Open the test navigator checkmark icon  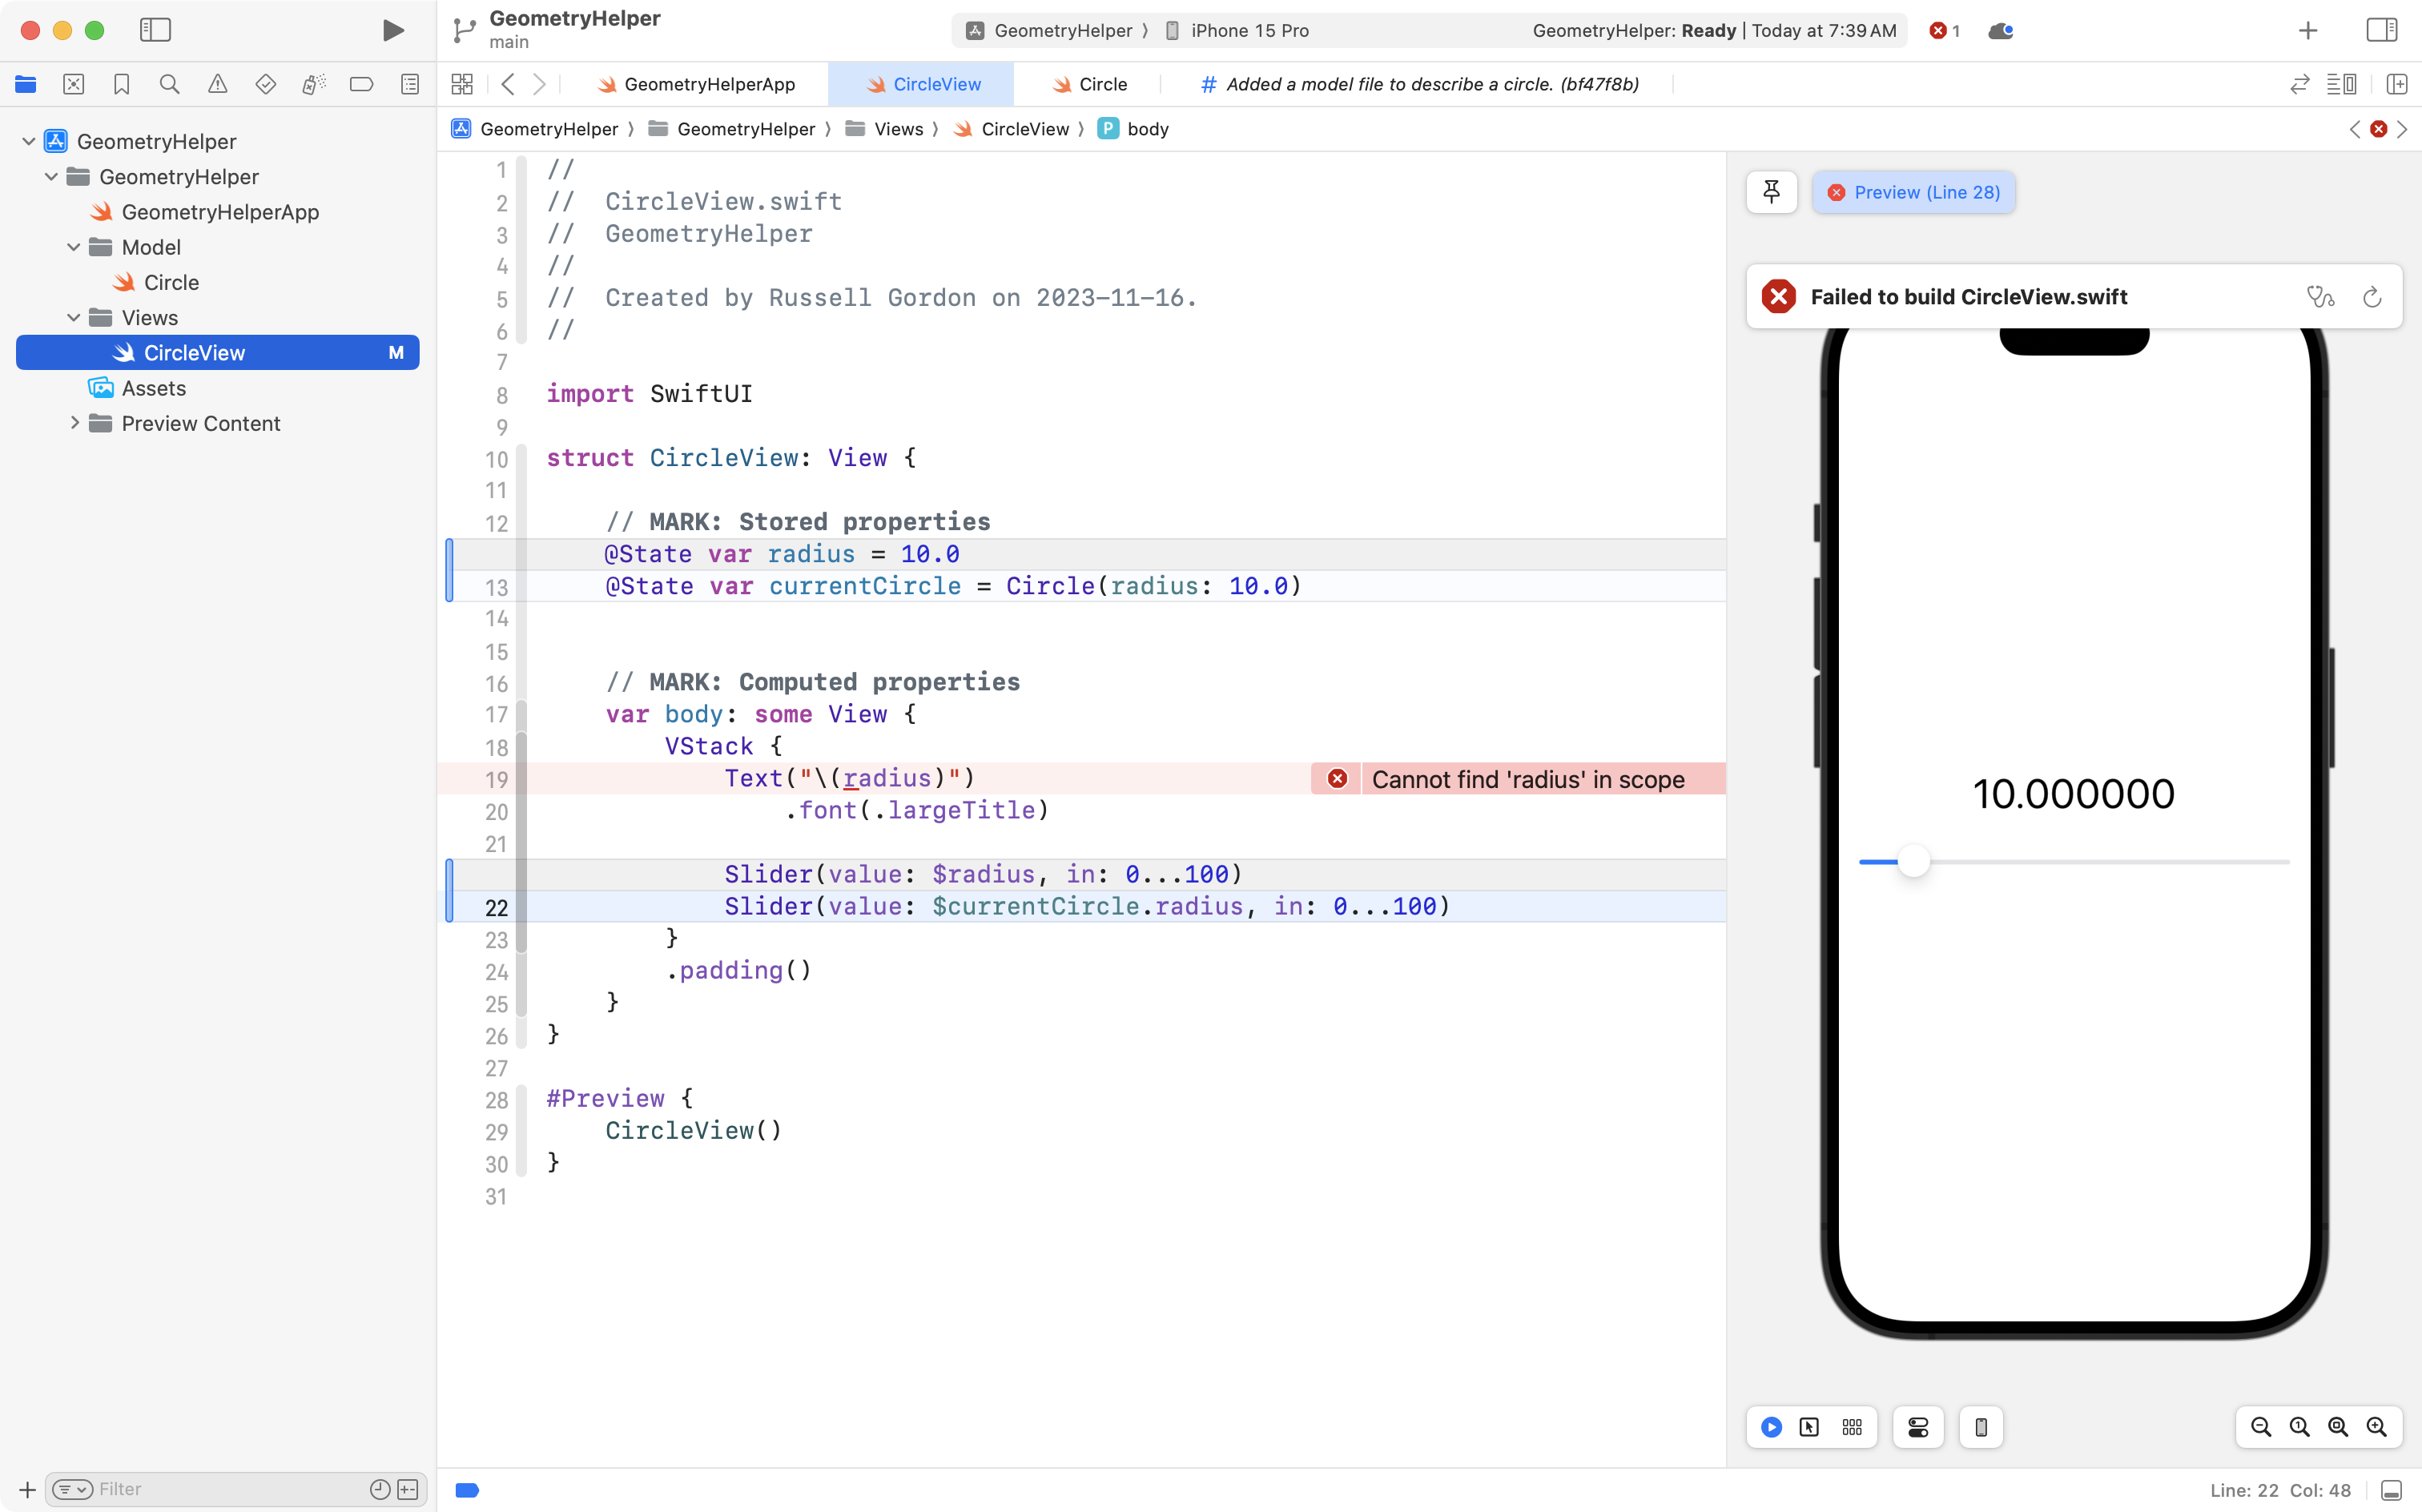coord(266,84)
